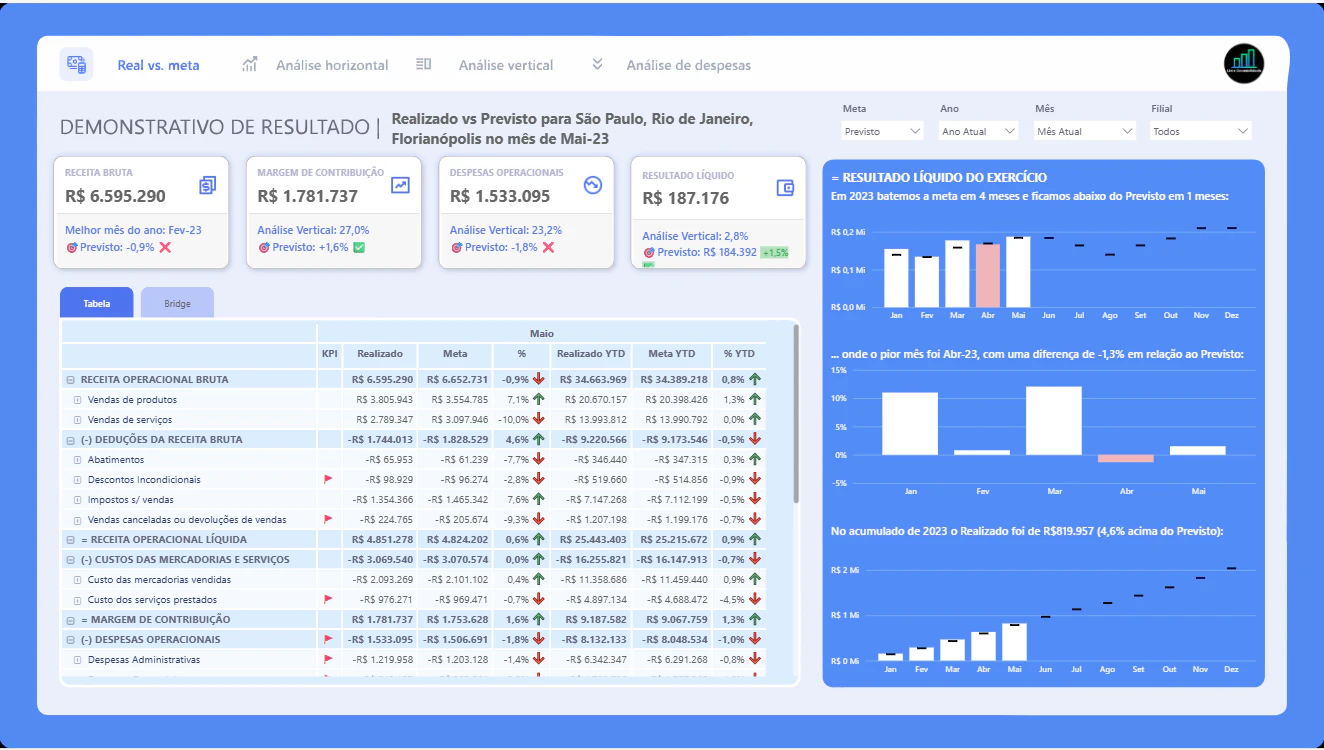
Task: Click the red X beside Receita Bruta Previsto -0,9%
Action: 165,247
